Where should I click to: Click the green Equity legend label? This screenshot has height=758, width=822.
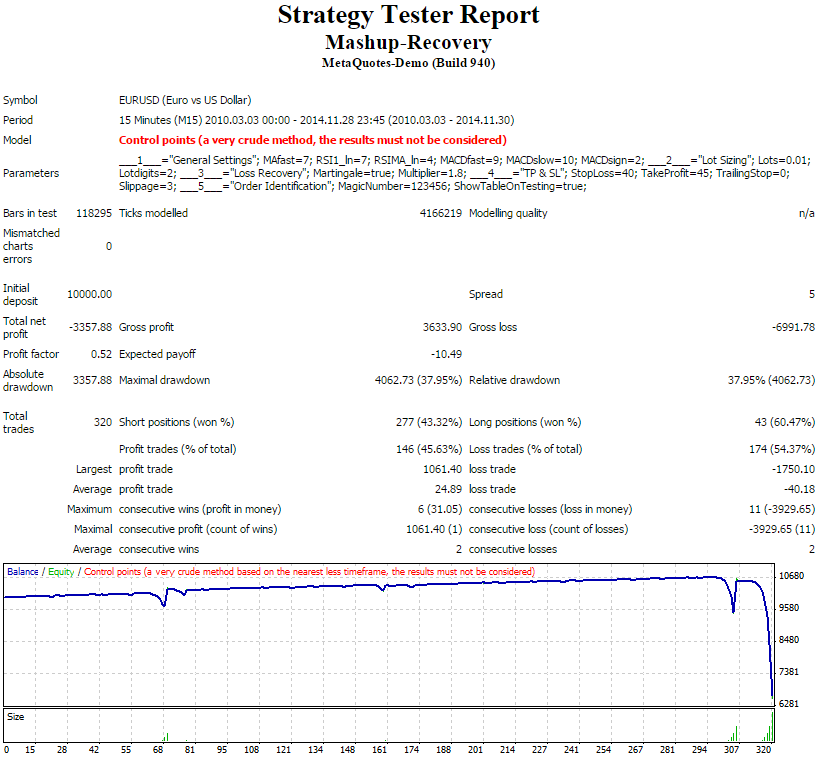click(x=61, y=572)
